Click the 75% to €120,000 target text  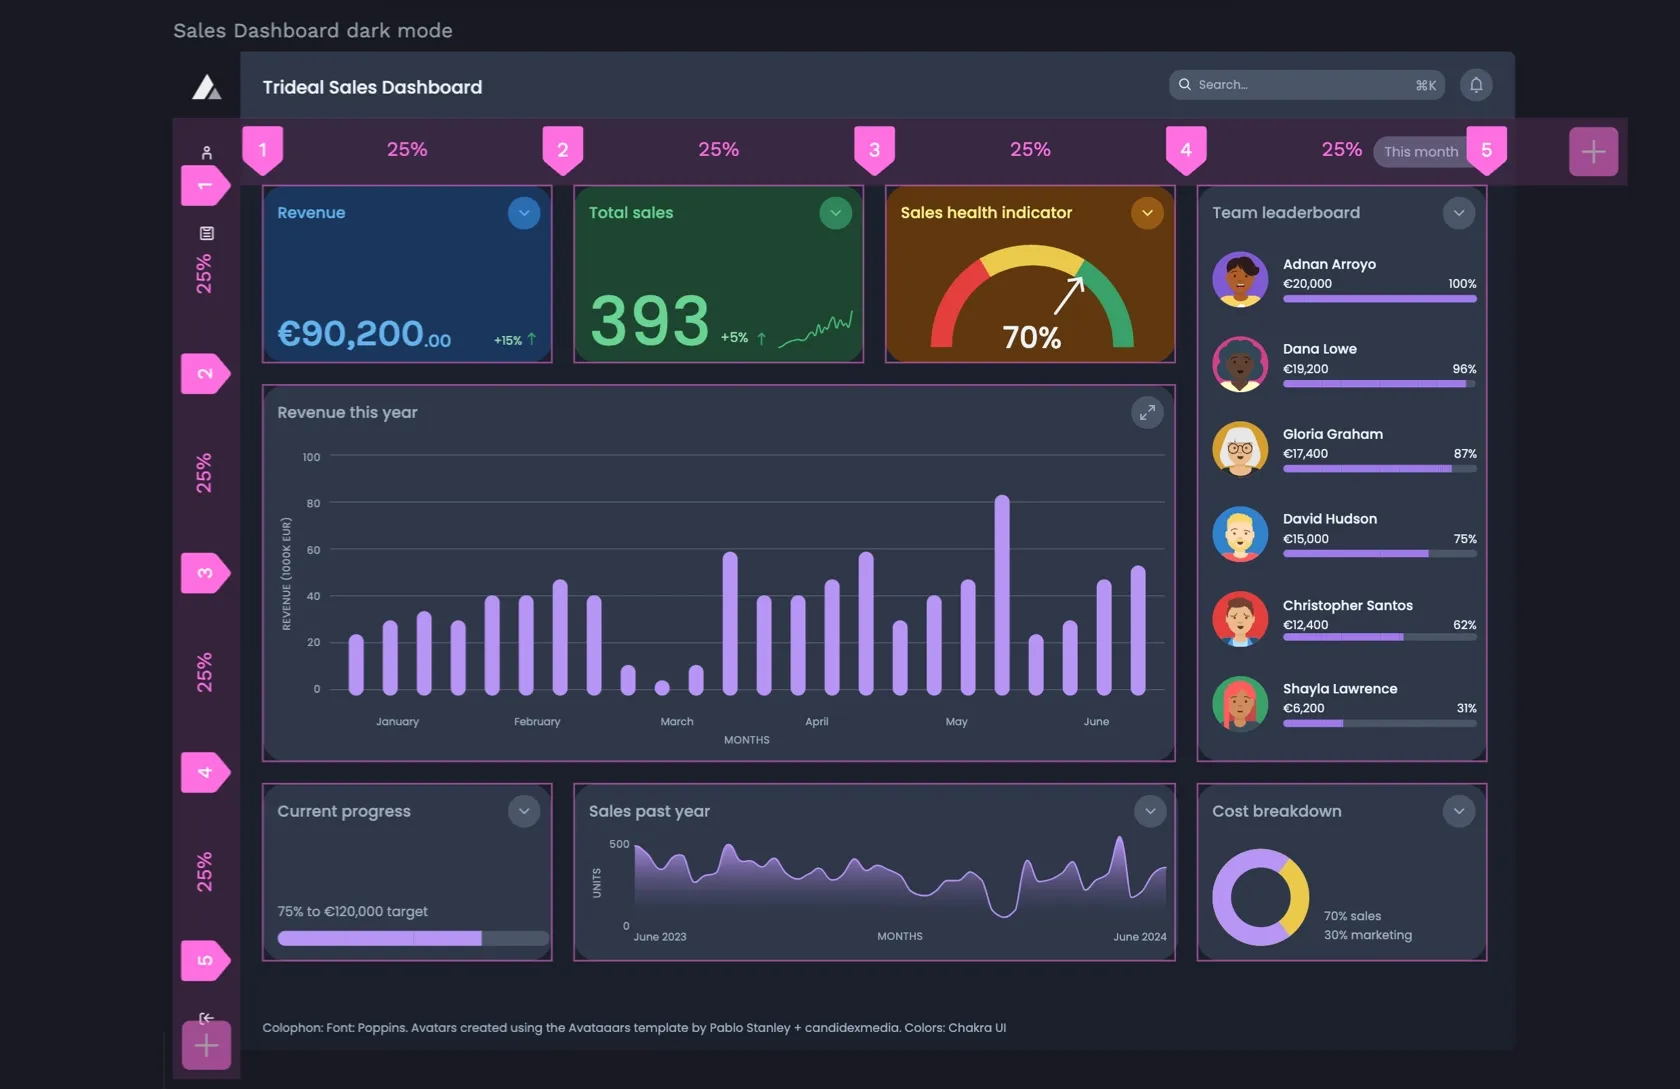click(352, 911)
